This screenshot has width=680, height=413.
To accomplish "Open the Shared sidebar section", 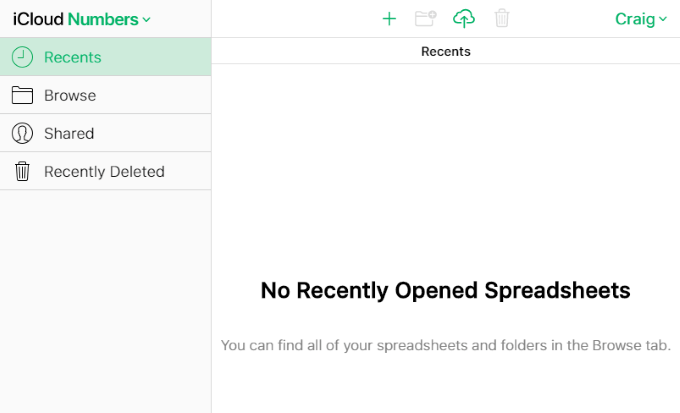I will pyautogui.click(x=105, y=133).
